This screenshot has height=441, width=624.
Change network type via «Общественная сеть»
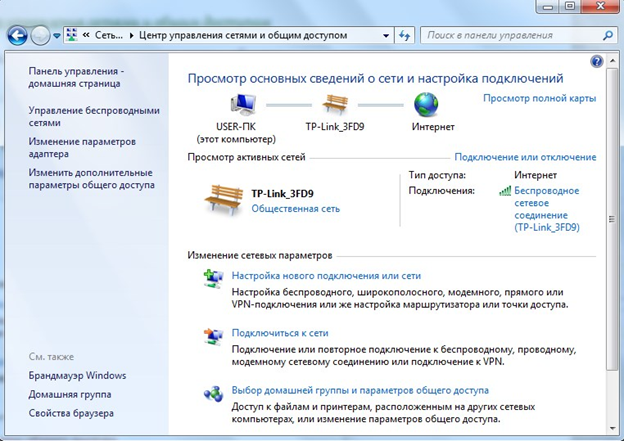(295, 209)
